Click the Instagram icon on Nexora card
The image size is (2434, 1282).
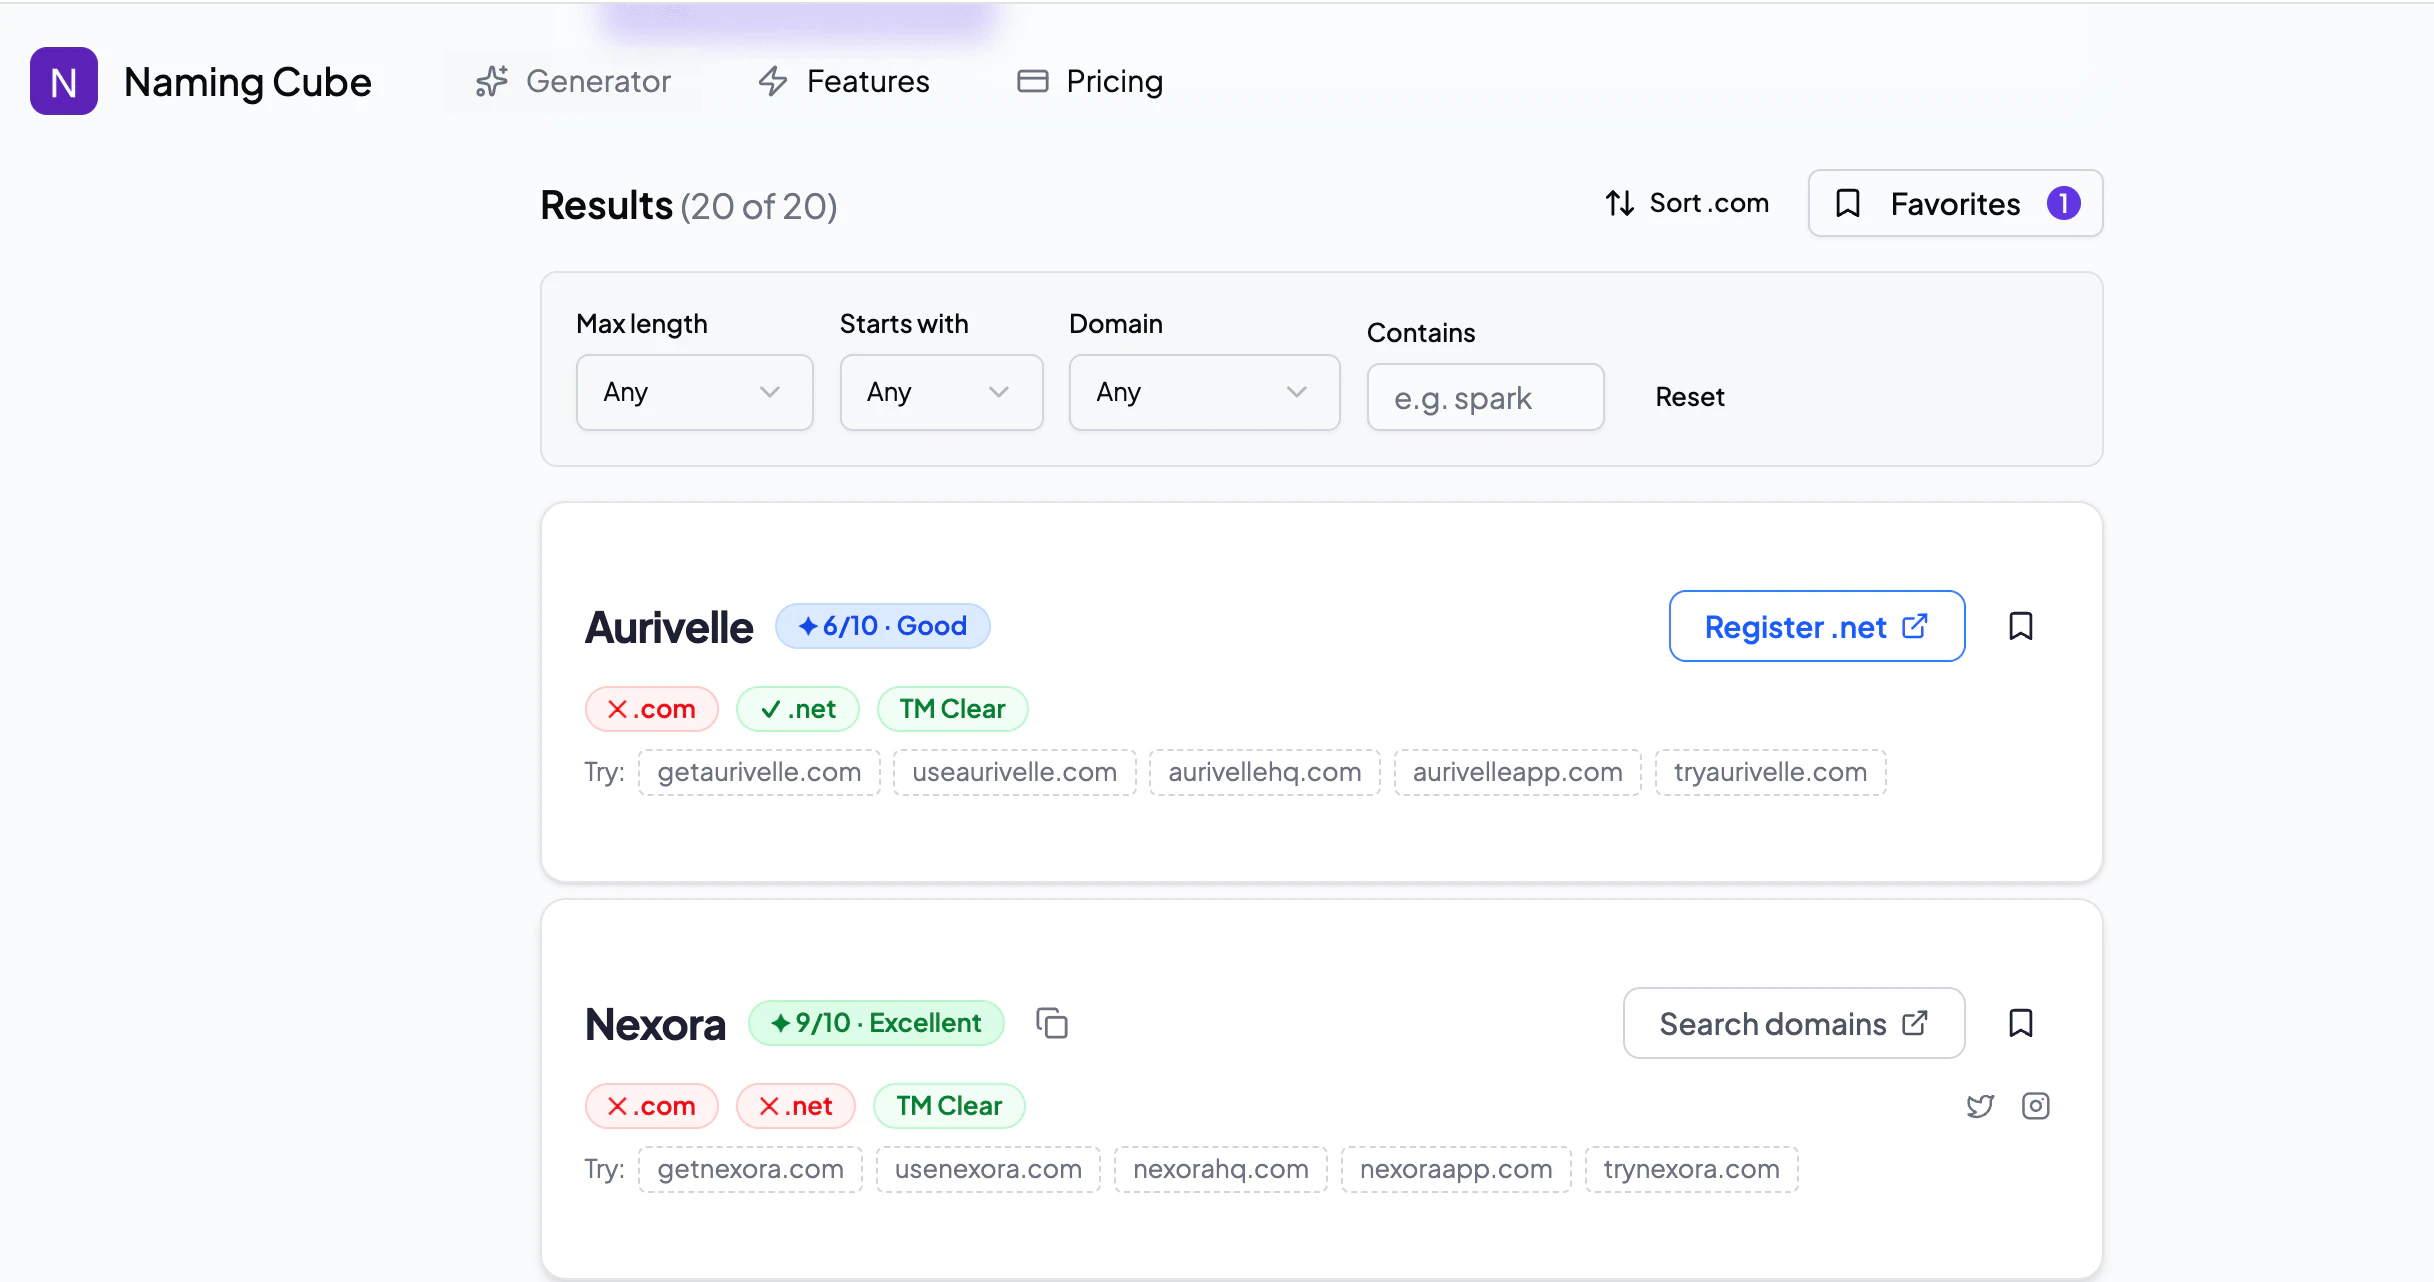pos(2036,1106)
